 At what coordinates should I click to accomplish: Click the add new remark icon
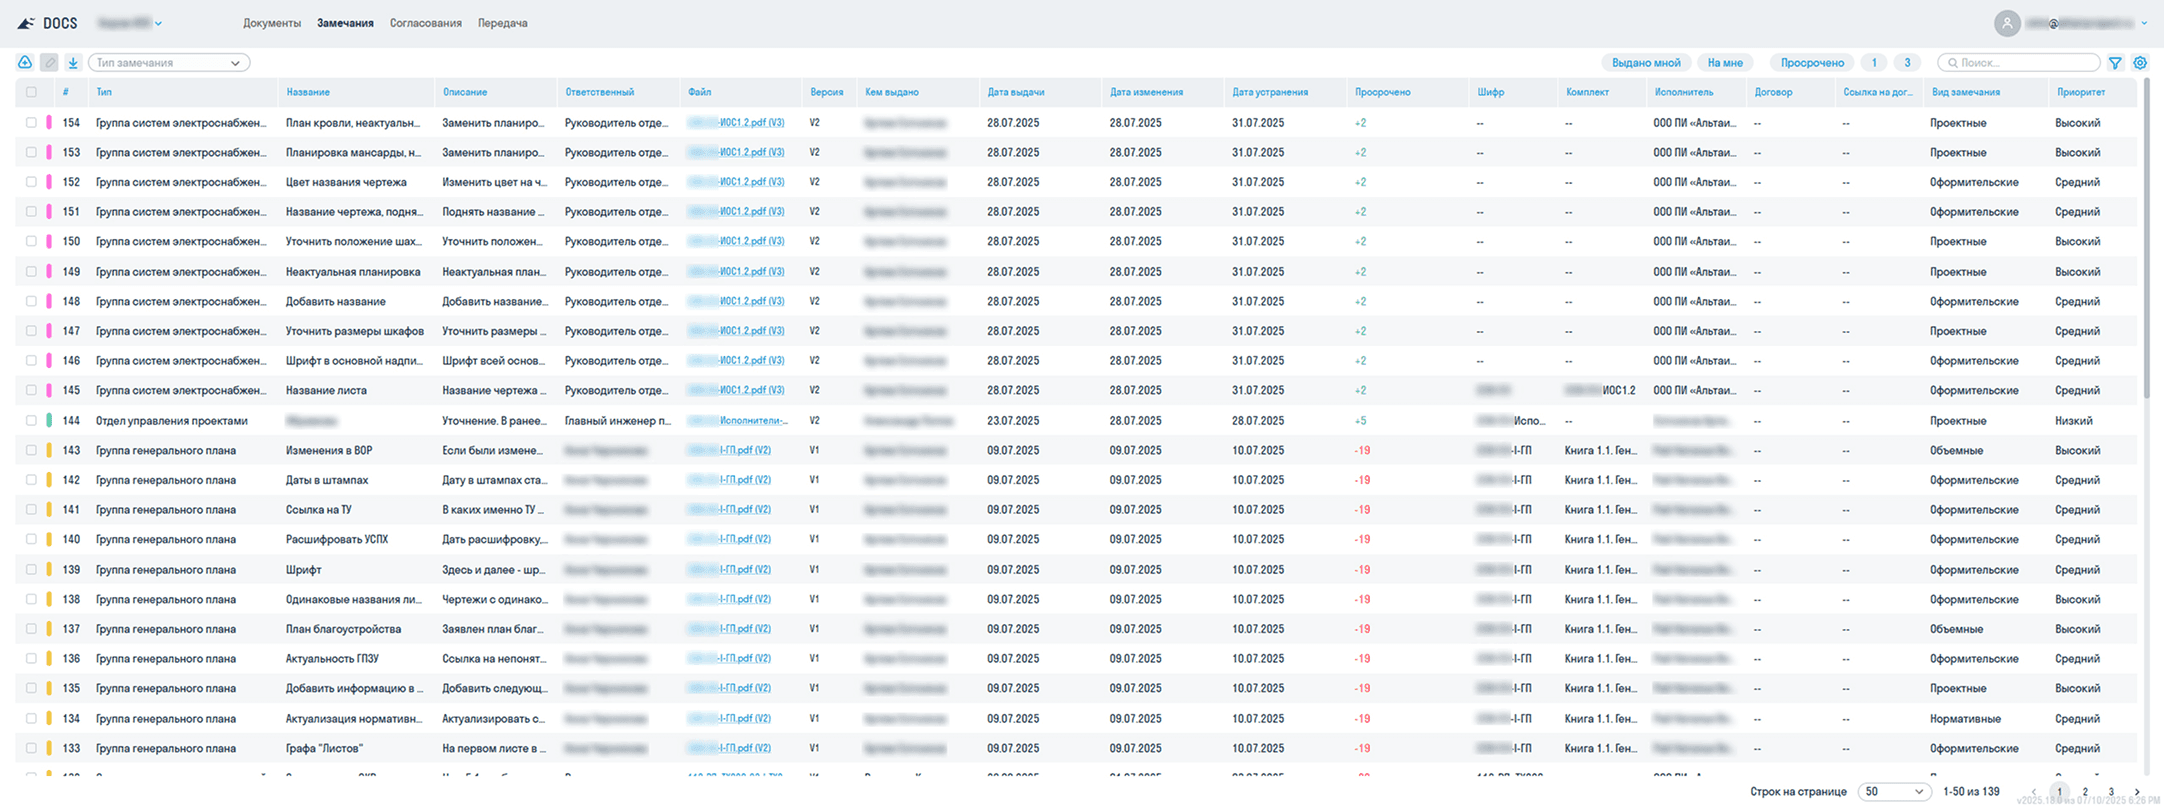[25, 62]
